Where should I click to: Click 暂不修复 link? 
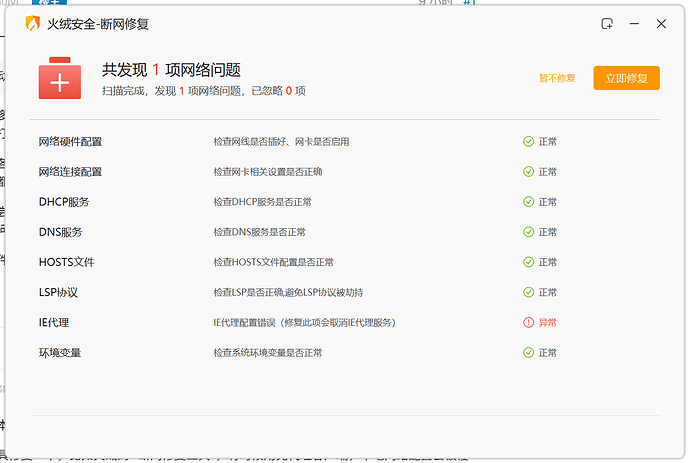point(557,78)
